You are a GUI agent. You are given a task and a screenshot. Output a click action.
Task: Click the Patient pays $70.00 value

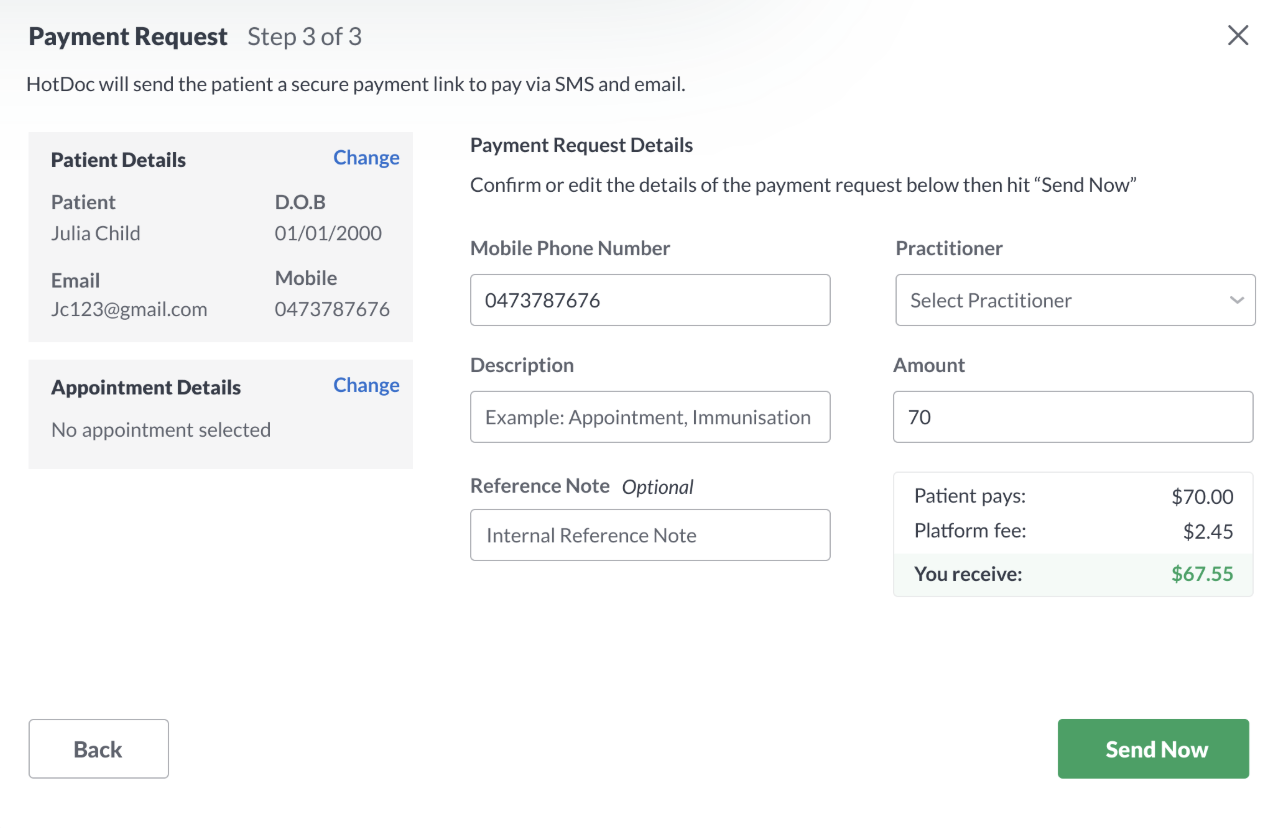coord(1202,496)
